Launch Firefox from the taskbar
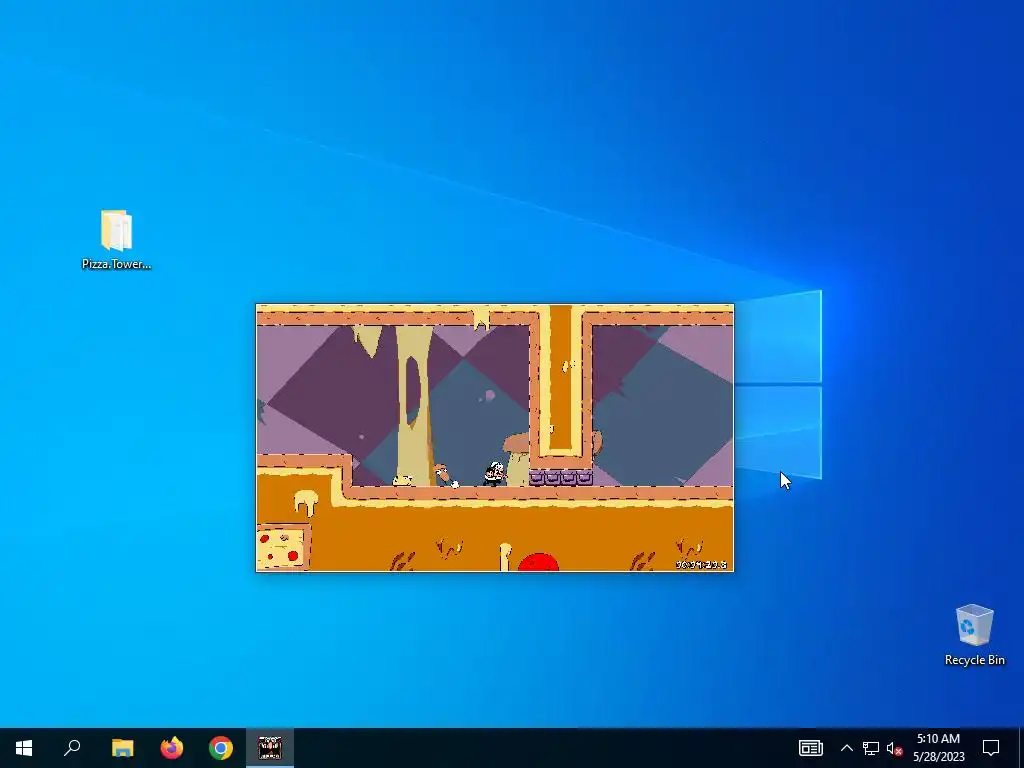This screenshot has width=1024, height=768. pyautogui.click(x=172, y=748)
